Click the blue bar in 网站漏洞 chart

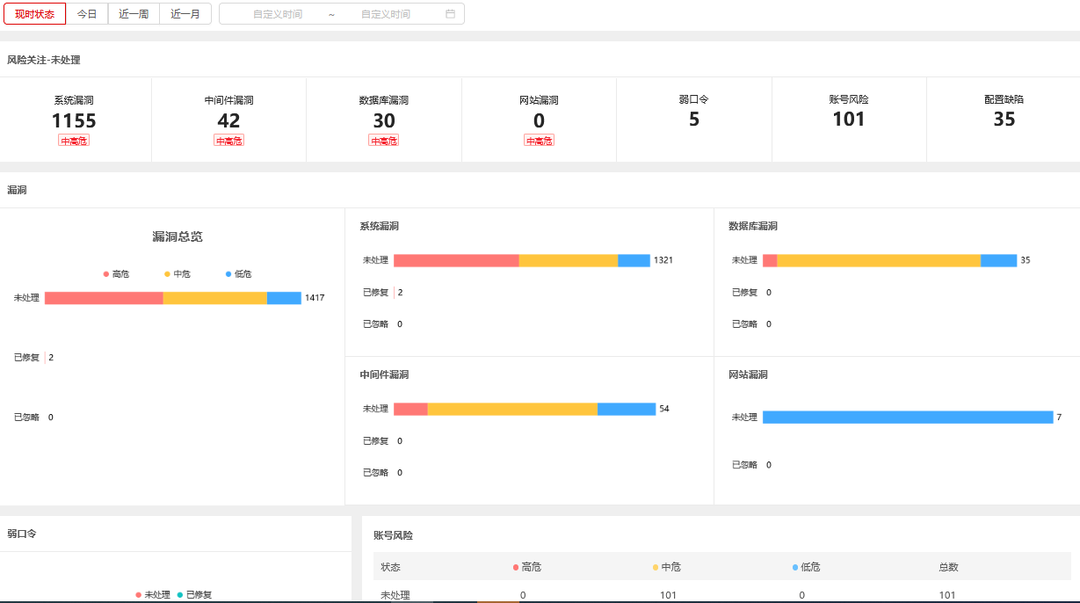click(x=907, y=417)
